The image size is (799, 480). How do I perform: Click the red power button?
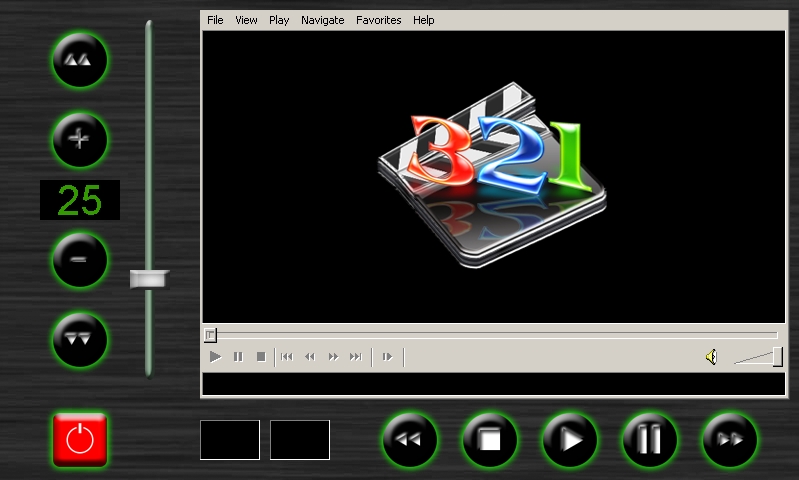80,440
